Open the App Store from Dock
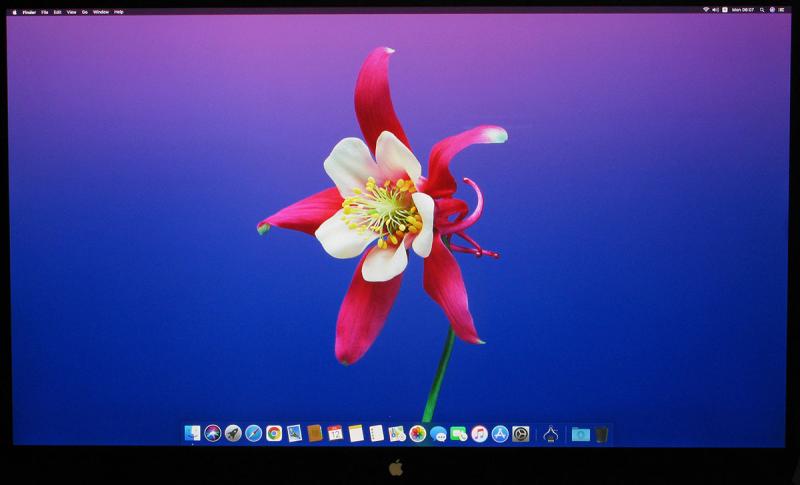Image resolution: width=800 pixels, height=485 pixels. click(x=500, y=433)
